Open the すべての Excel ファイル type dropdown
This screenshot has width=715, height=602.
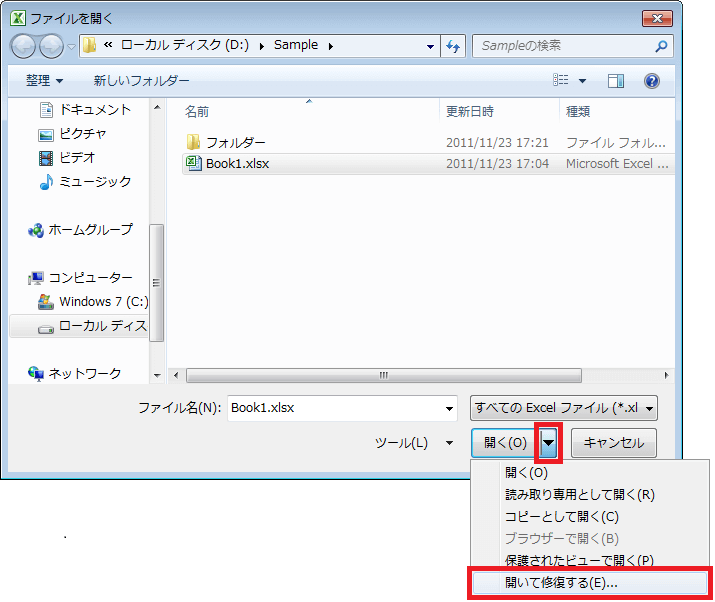(564, 408)
